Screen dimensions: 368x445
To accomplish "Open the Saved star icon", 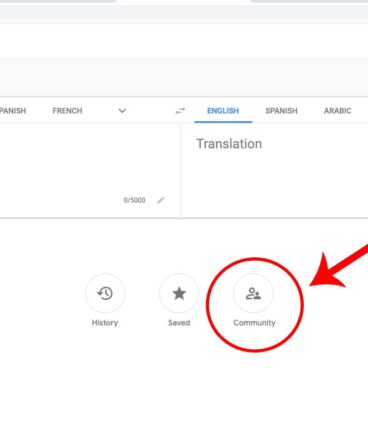I will [179, 293].
